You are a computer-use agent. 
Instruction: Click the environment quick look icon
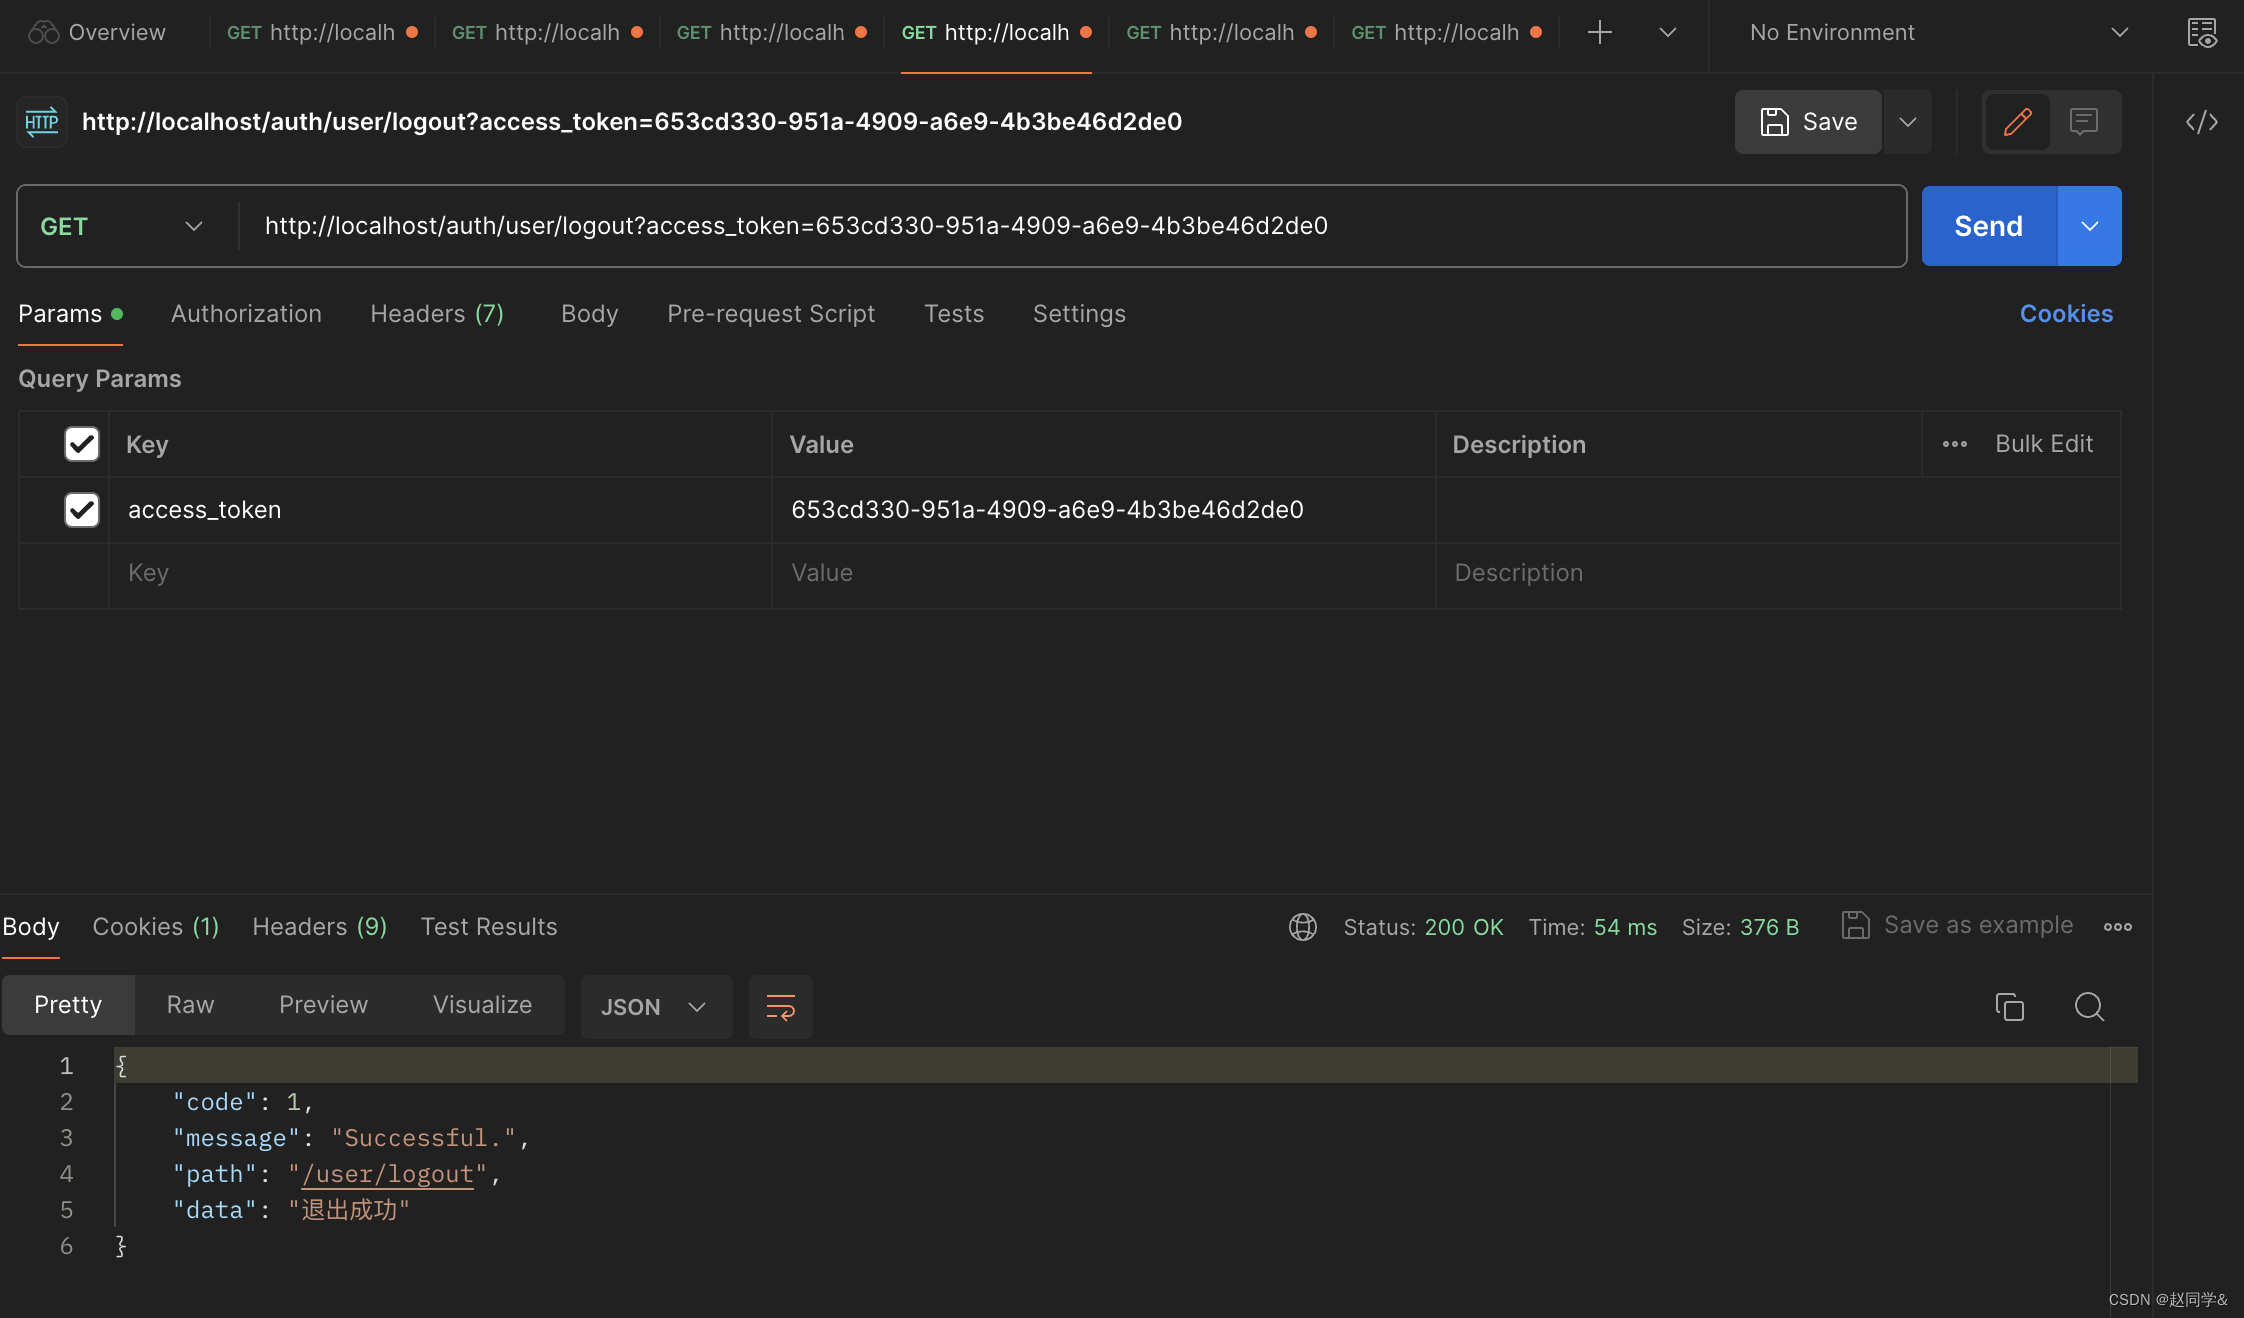click(2201, 33)
